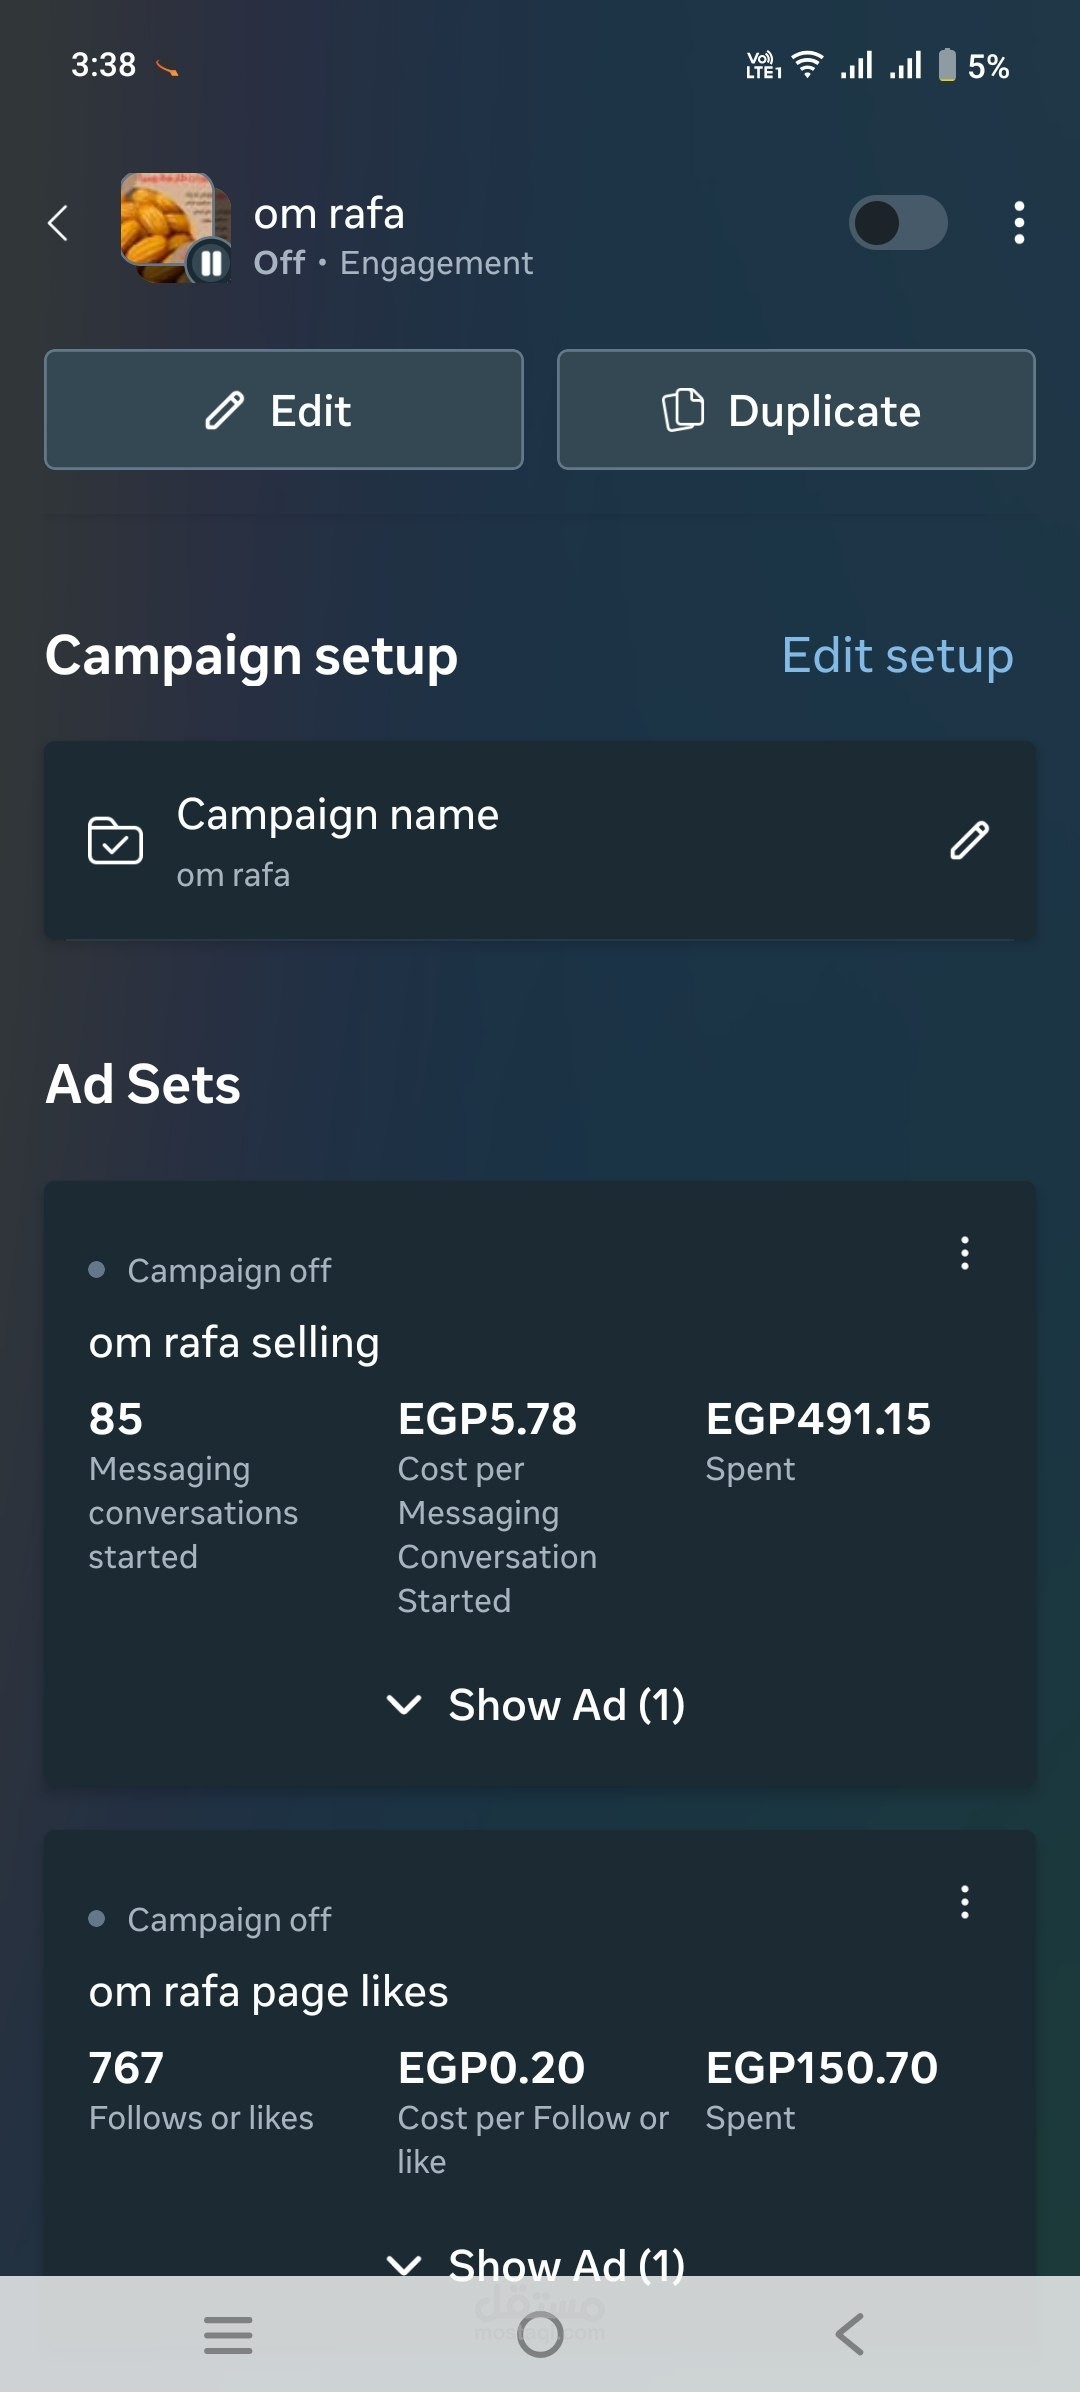Select the om rafa selling ad set title

coord(234,1343)
